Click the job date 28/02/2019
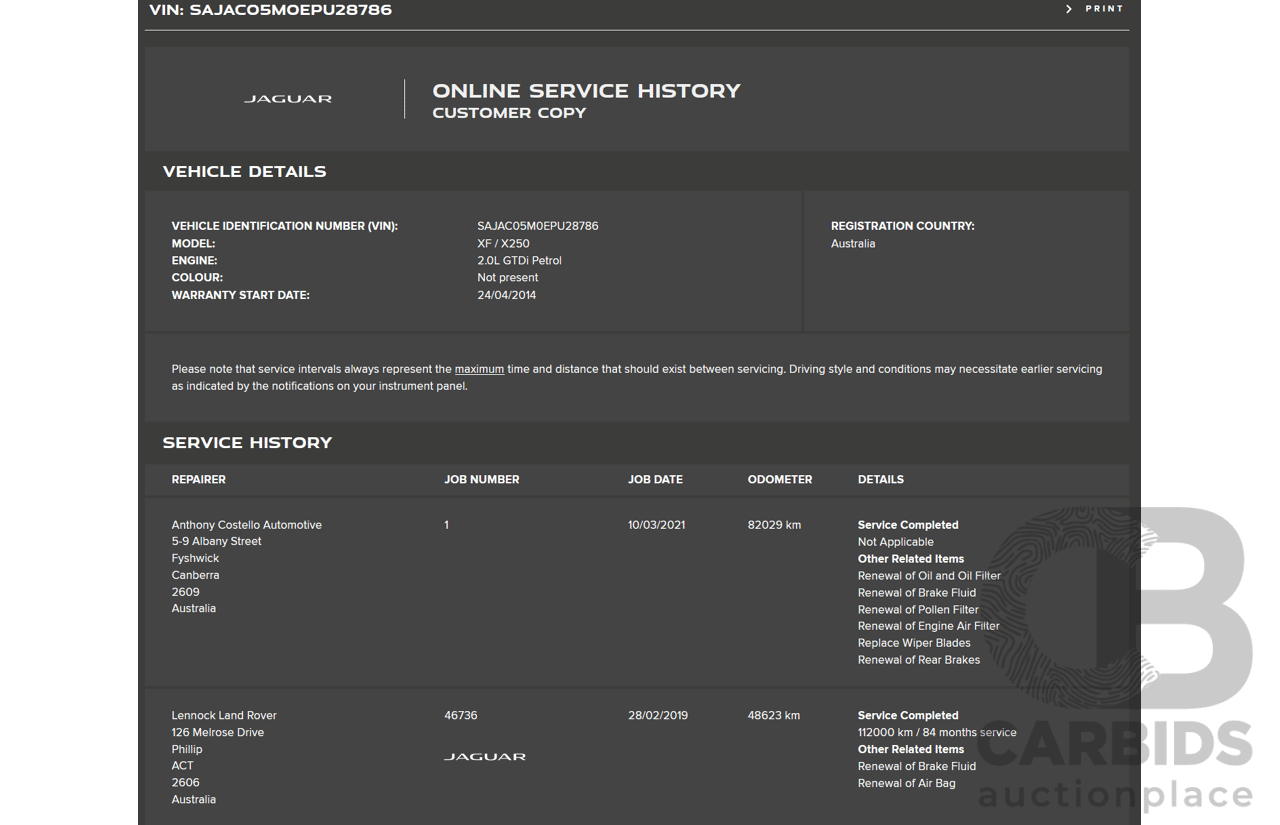1280x825 pixels. click(x=658, y=716)
